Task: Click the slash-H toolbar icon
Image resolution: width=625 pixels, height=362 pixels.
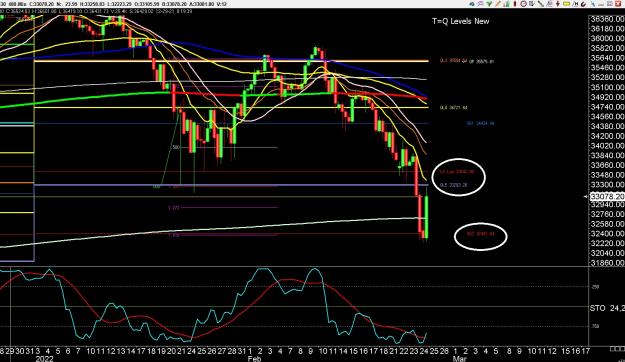Action: click(575, 4)
